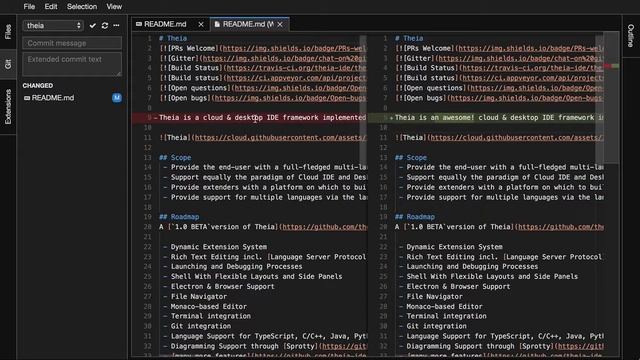
Task: Open the Open bugs badge link in left pane
Action: tap(289, 98)
